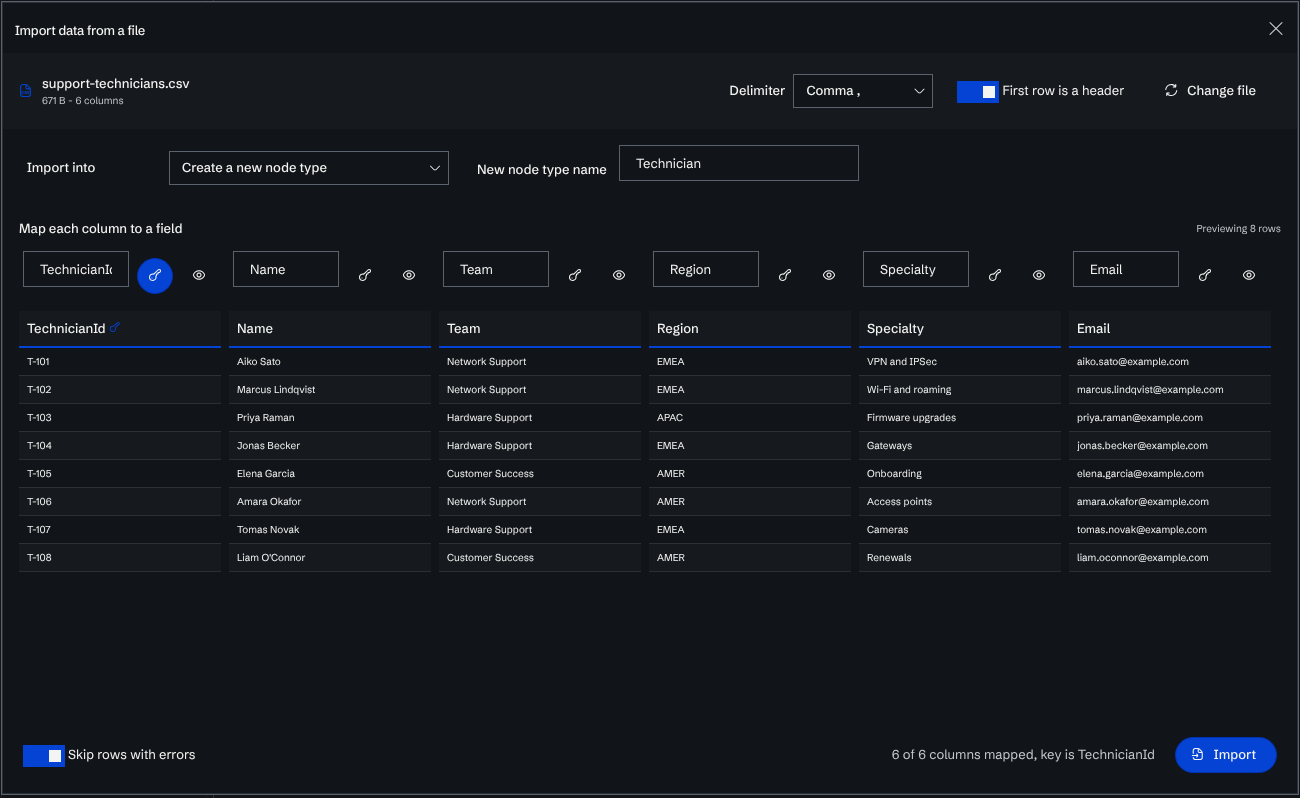
Task: Edit the New node type name field
Action: (x=739, y=163)
